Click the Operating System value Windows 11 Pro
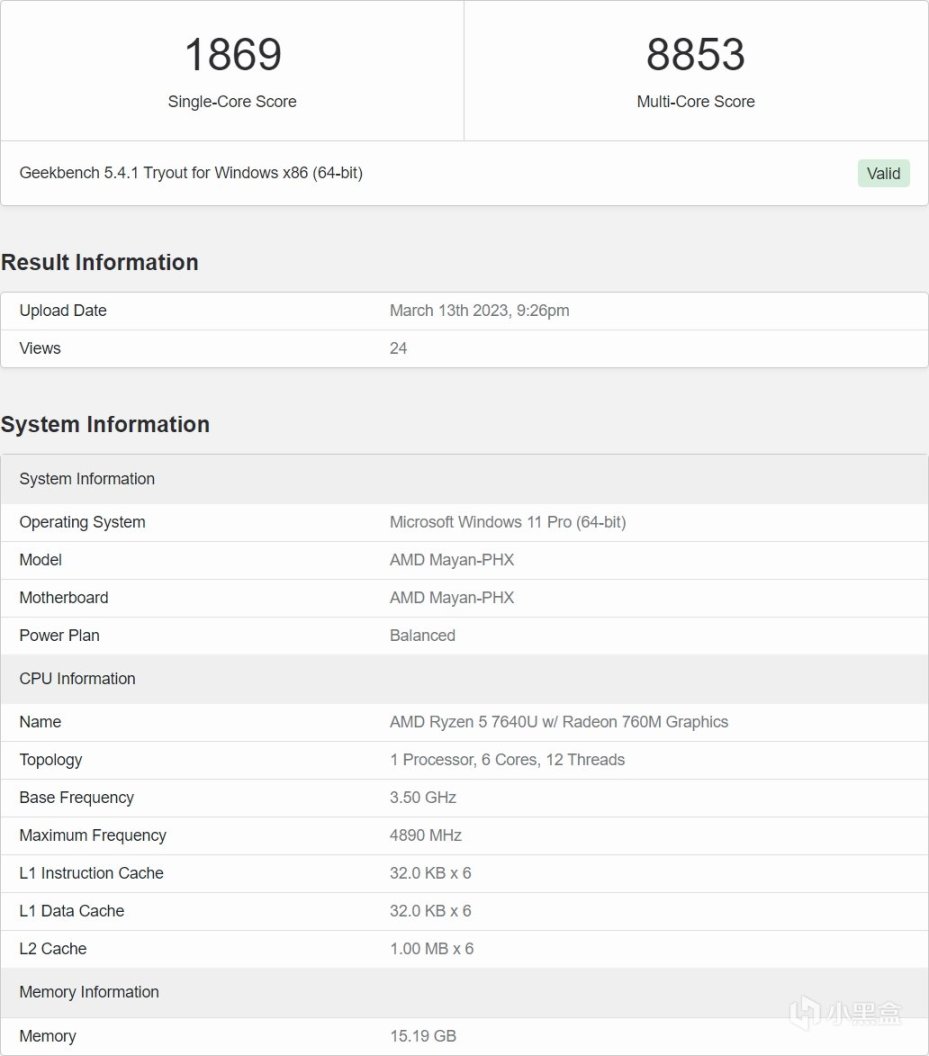 pyautogui.click(x=507, y=522)
